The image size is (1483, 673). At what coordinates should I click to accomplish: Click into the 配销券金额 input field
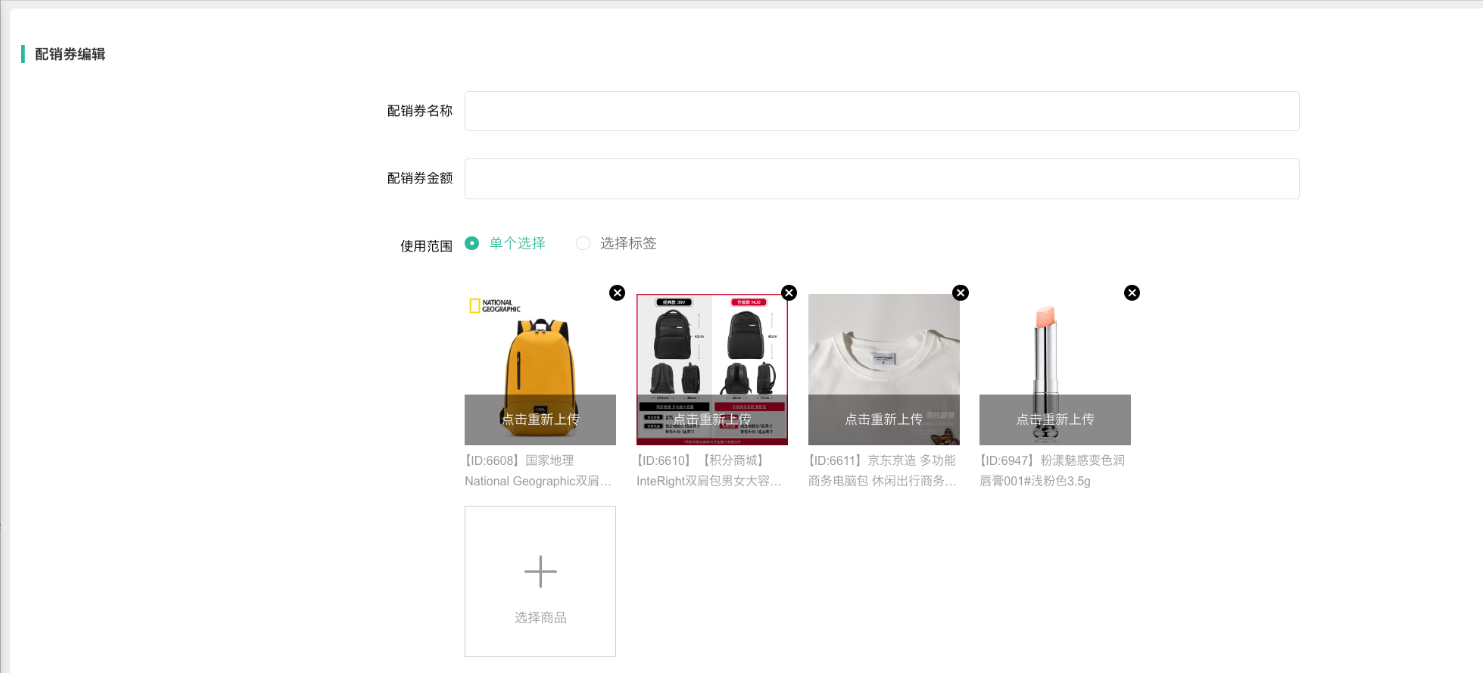pos(881,178)
